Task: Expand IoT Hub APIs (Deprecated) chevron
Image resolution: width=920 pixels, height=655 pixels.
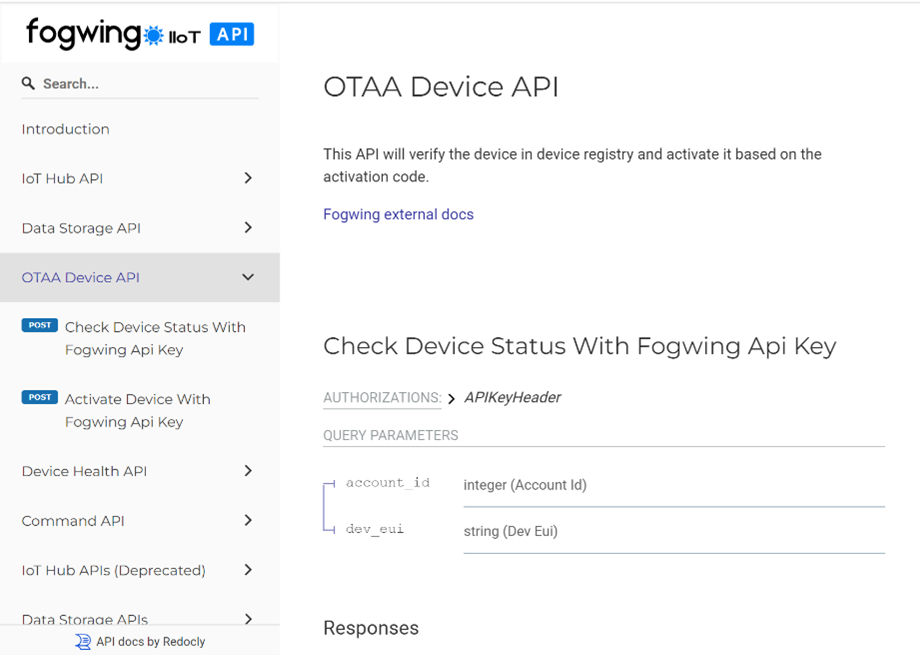Action: coord(248,569)
